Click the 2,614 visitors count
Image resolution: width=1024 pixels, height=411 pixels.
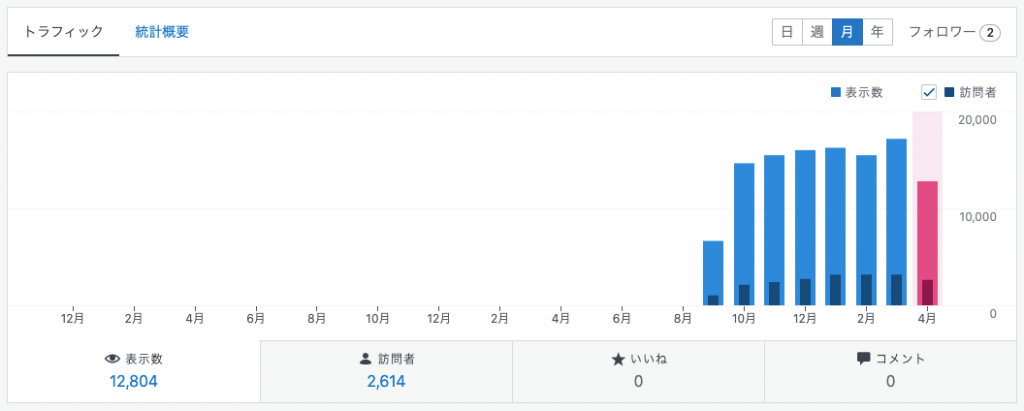pyautogui.click(x=386, y=381)
